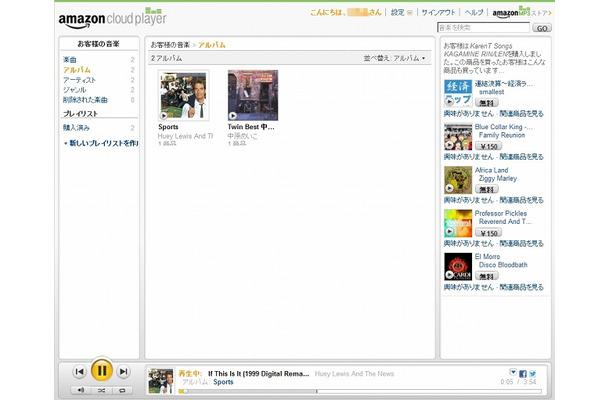Open the El Morro title link
The height and width of the screenshot is (400, 610).
487,256
